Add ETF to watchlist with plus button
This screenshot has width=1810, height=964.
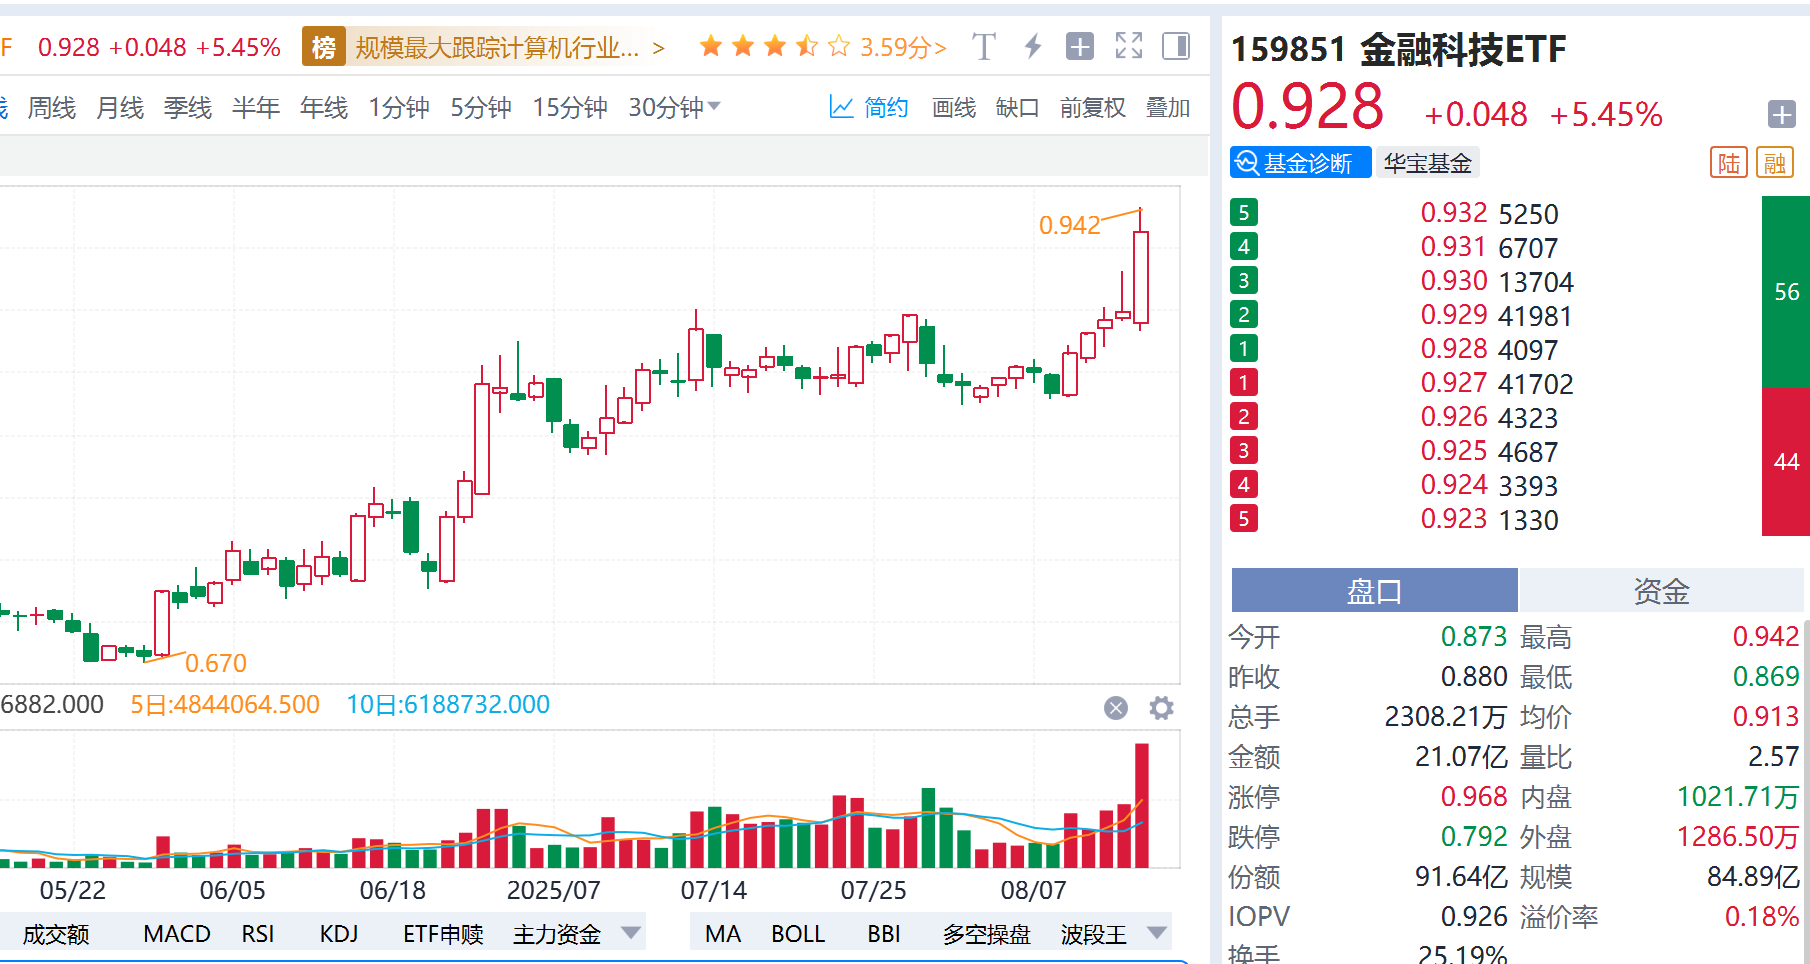pyautogui.click(x=1781, y=115)
